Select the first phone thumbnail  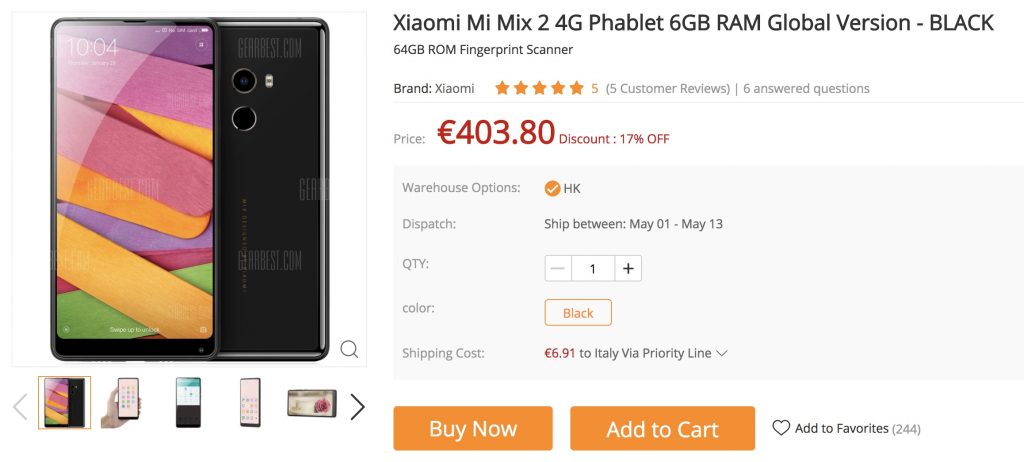tap(65, 403)
